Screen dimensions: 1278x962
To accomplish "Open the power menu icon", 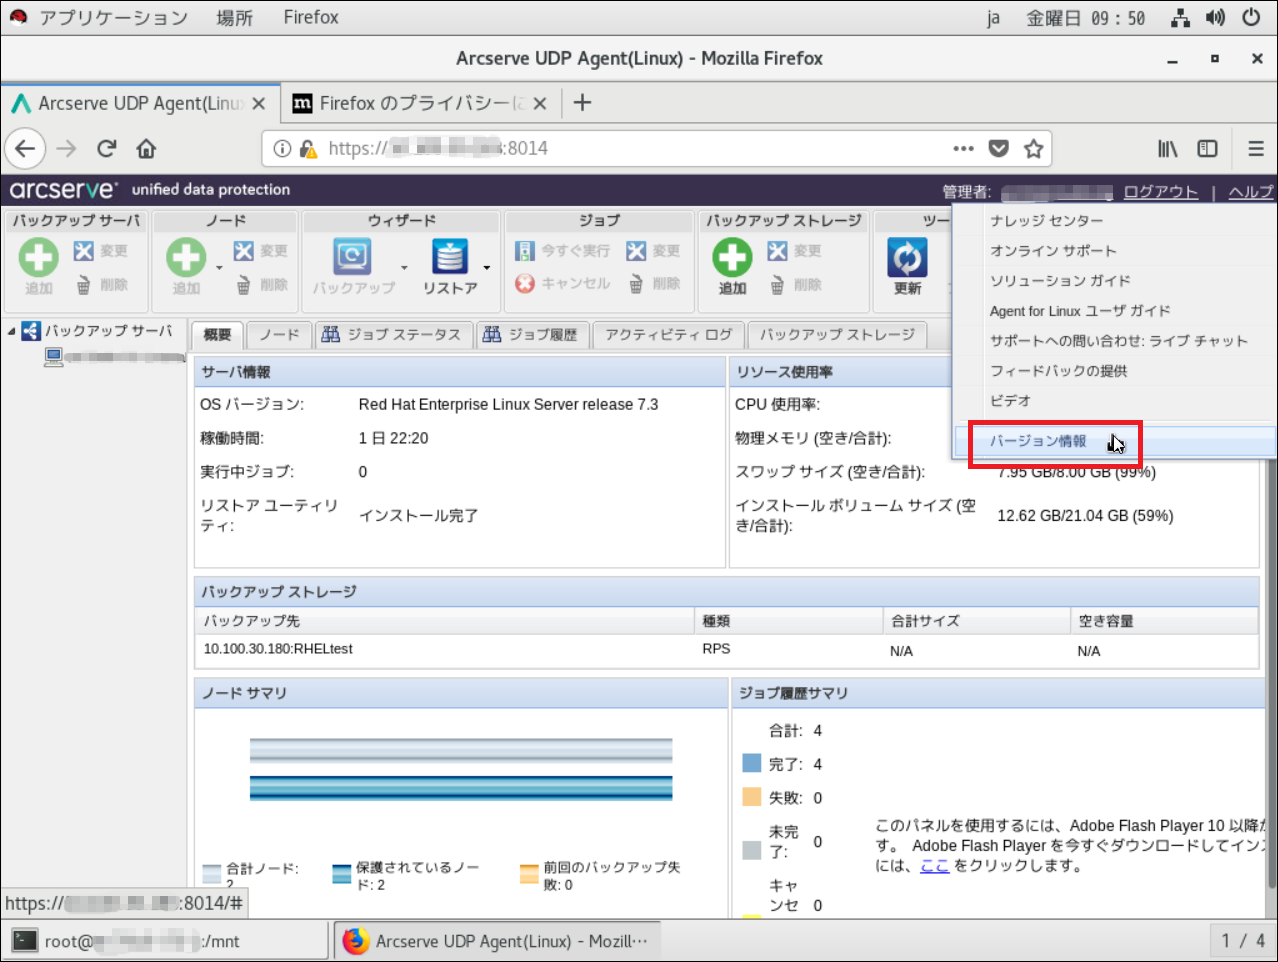I will [x=1251, y=18].
